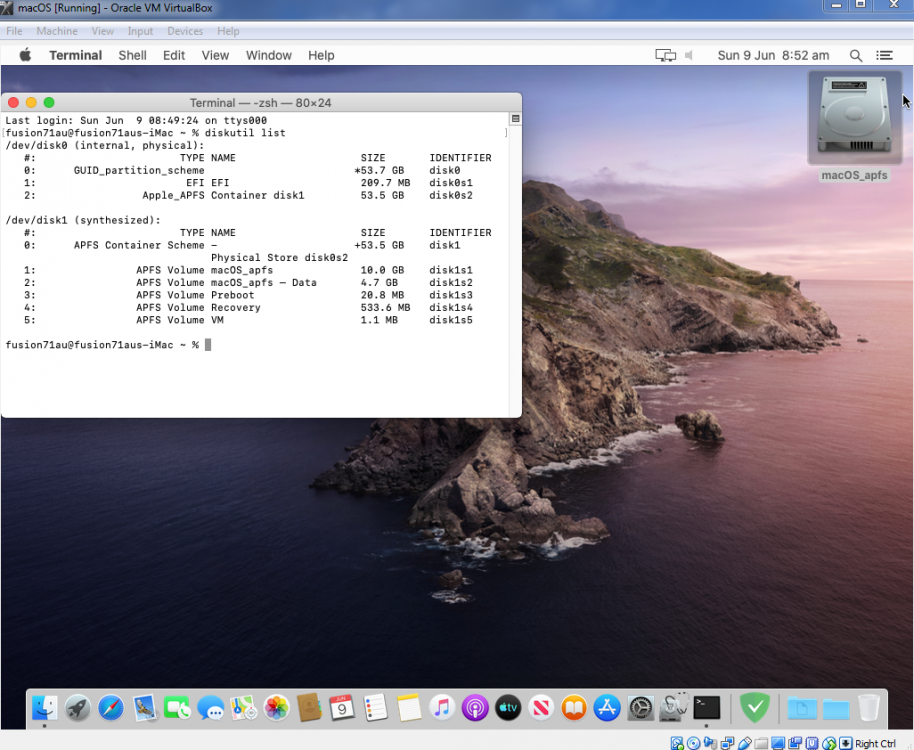Open Finder from the dock
The width and height of the screenshot is (914, 750).
point(44,708)
